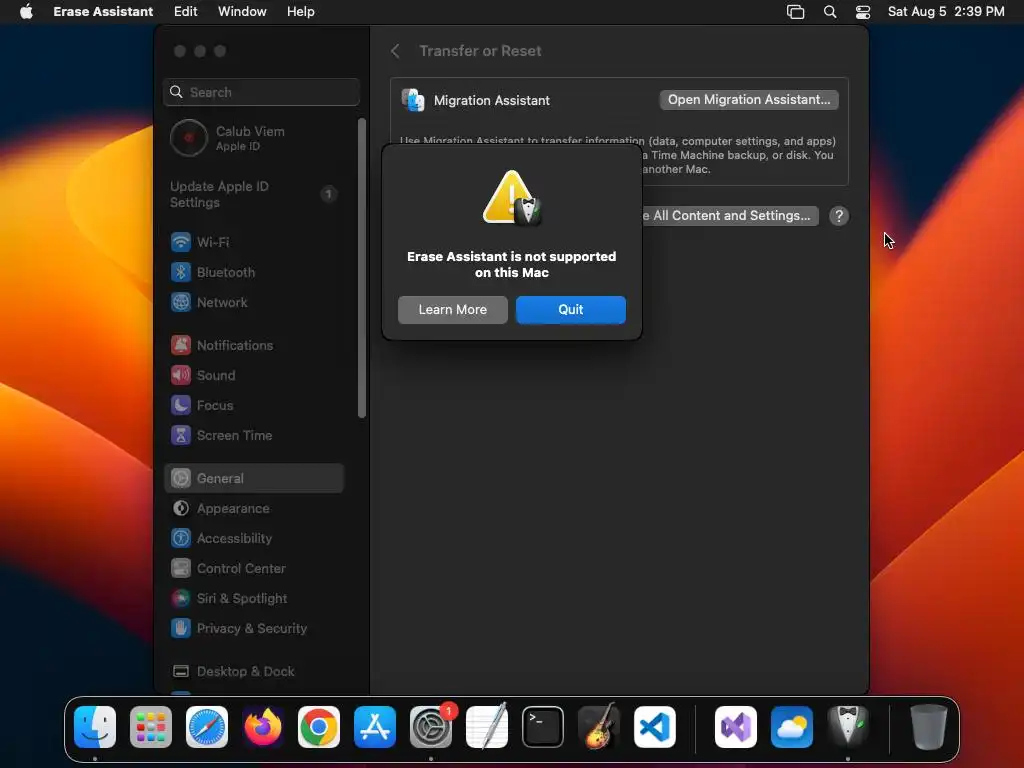Open the Window menu

tap(242, 12)
